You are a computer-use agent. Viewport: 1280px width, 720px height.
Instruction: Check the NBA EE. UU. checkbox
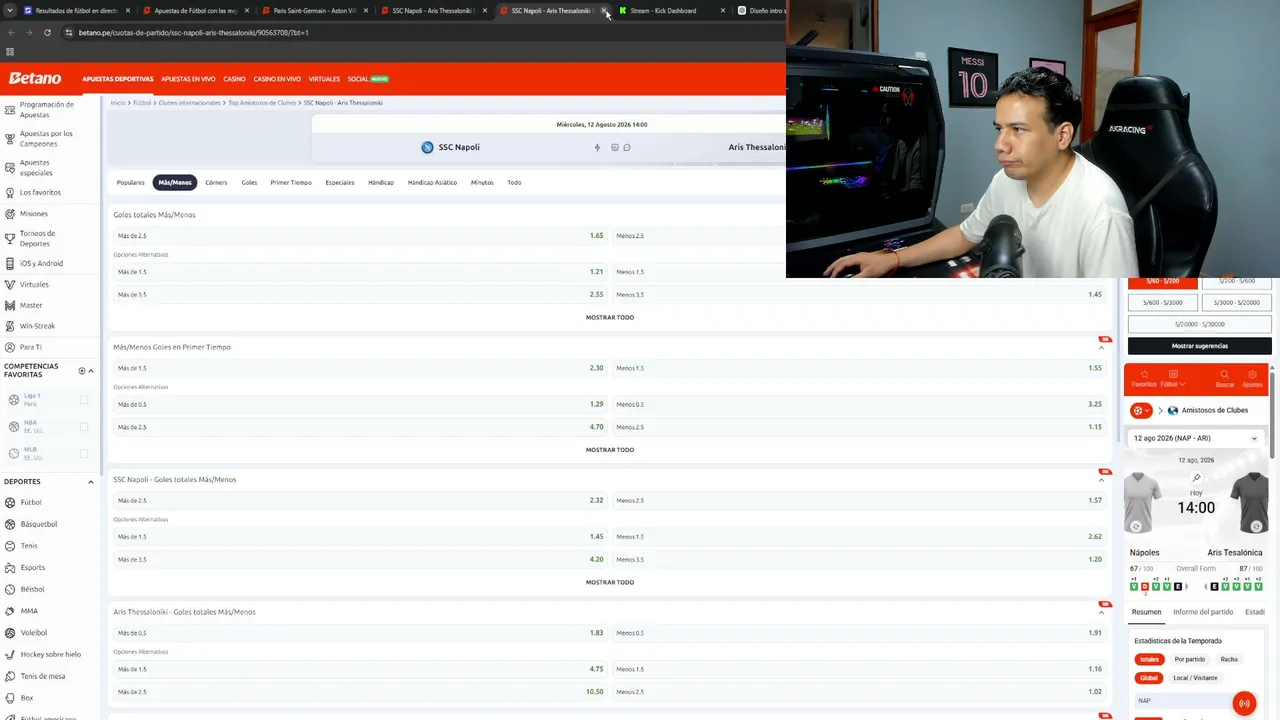(x=84, y=427)
